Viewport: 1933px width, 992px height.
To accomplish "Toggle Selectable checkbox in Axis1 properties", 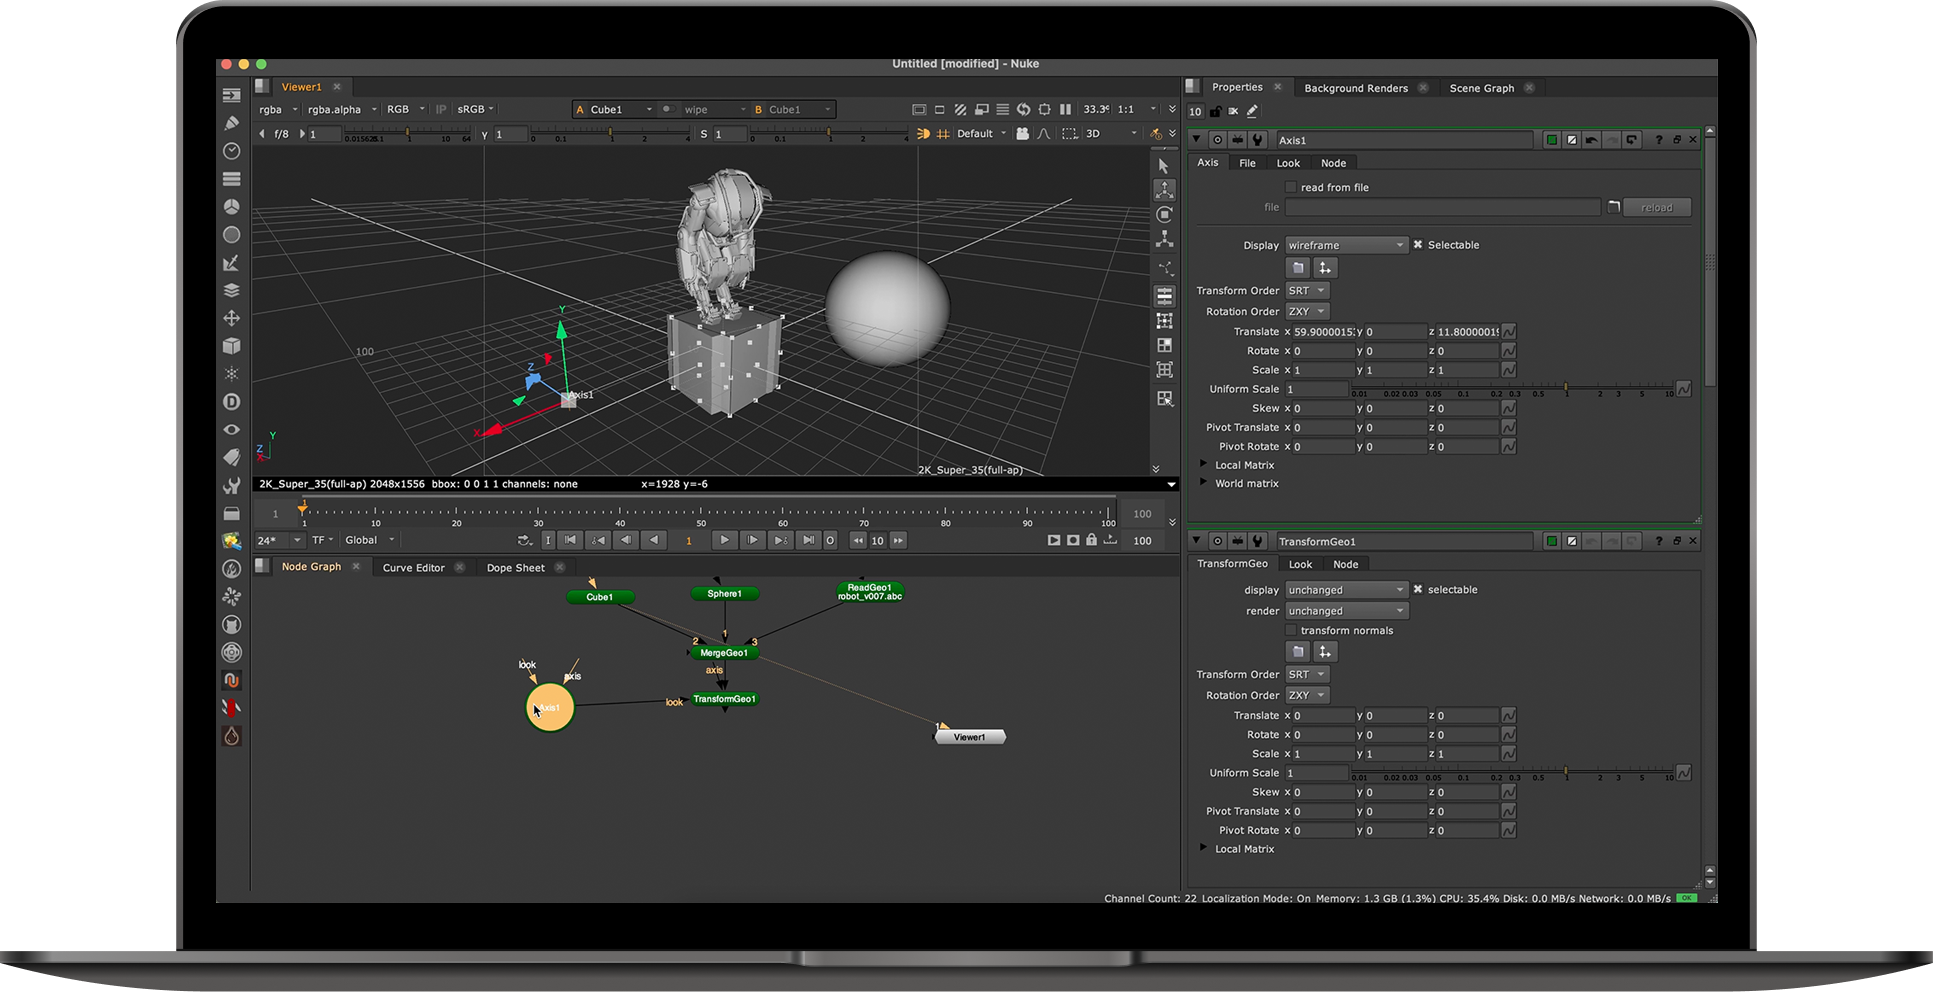I will (1418, 245).
